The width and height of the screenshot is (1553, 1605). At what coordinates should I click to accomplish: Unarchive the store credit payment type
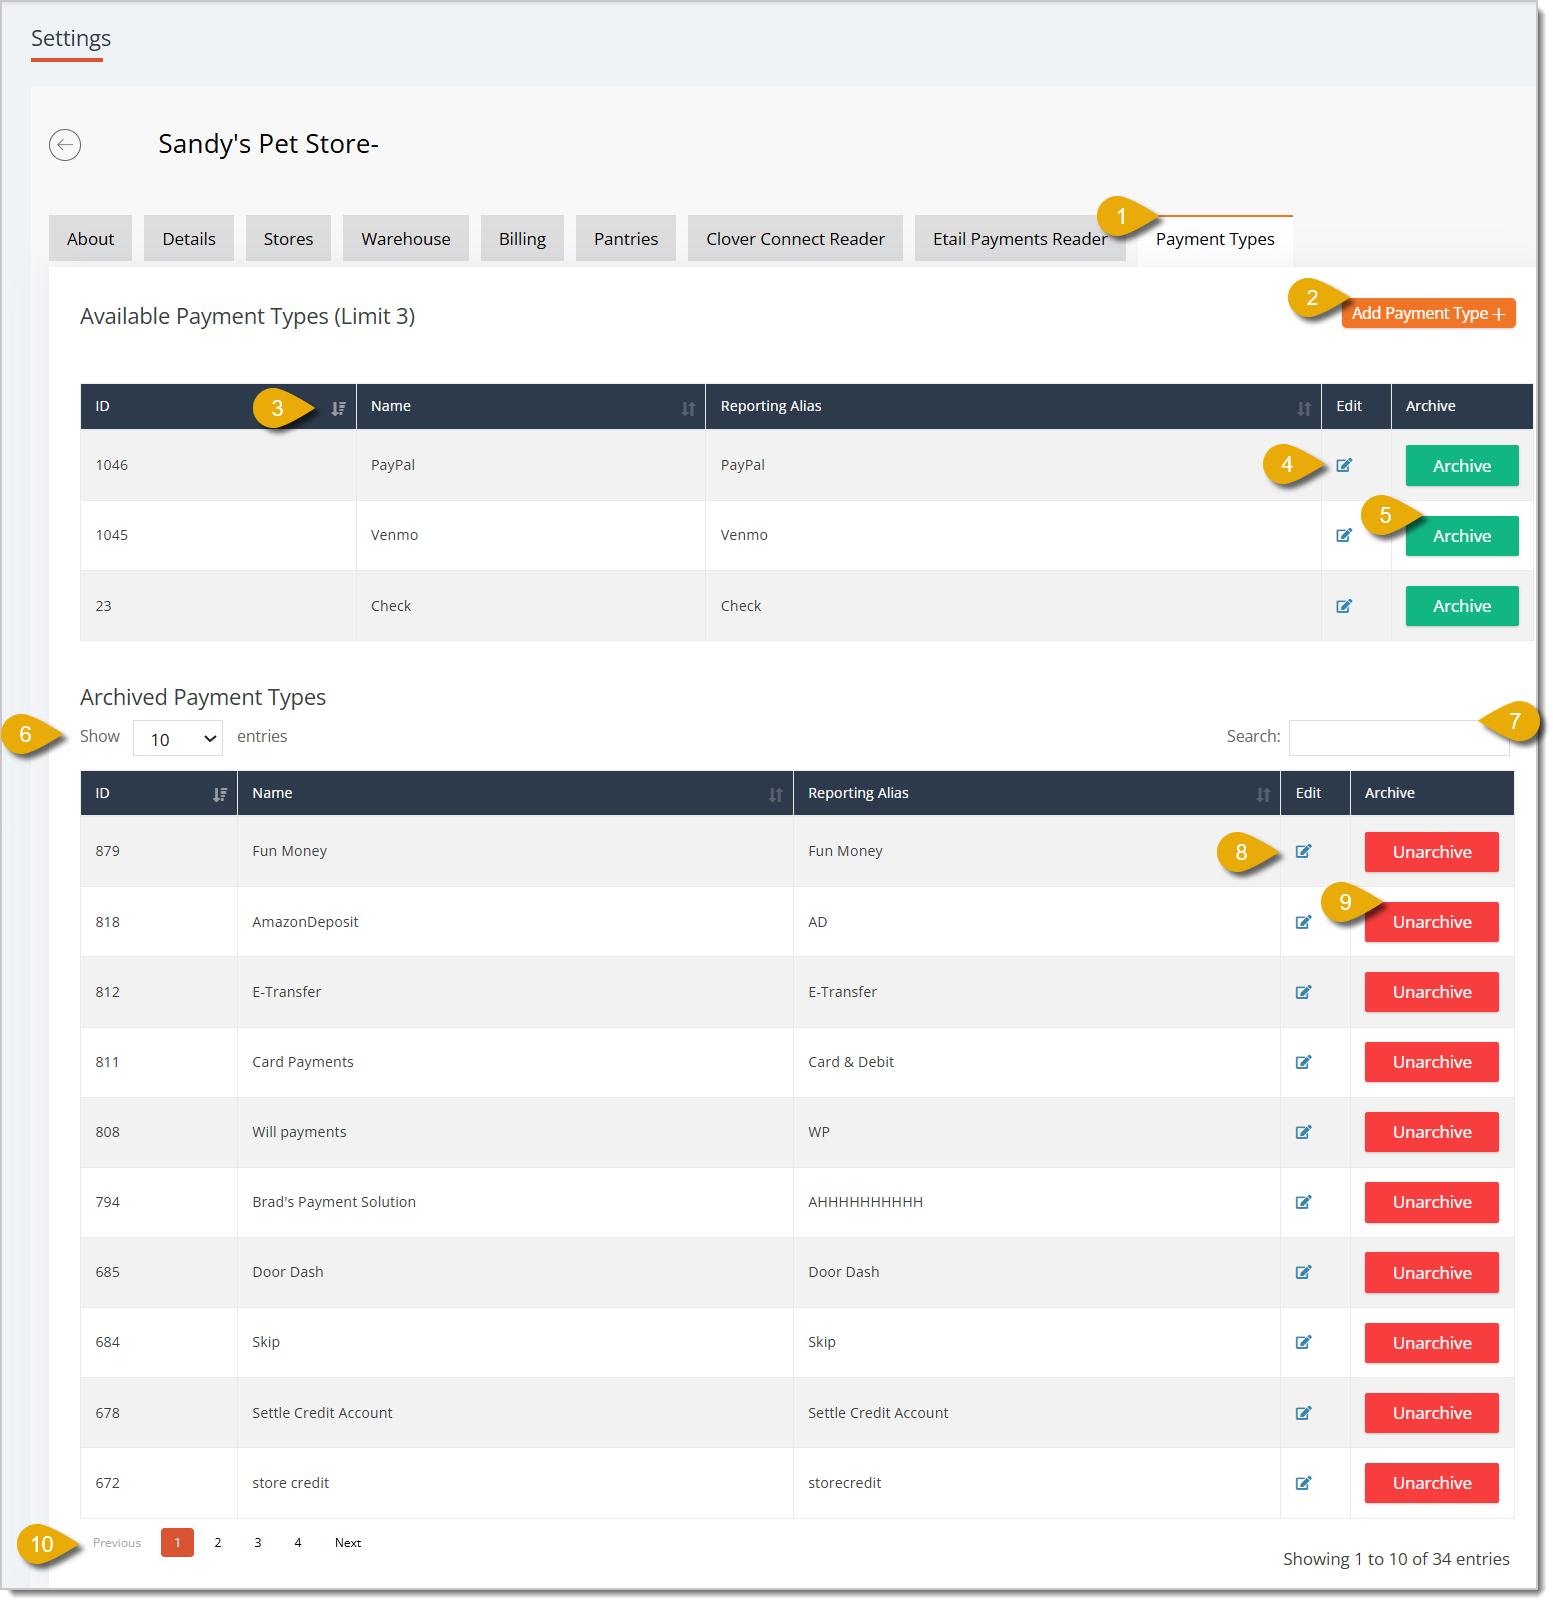tap(1432, 1483)
